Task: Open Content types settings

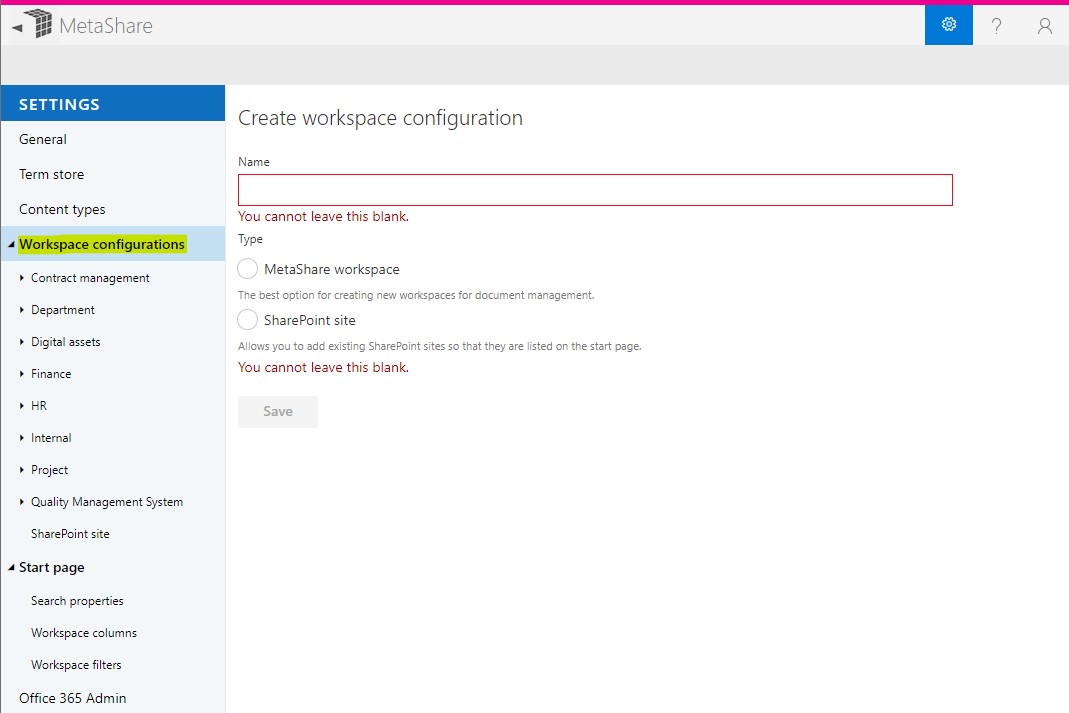Action: coord(62,209)
